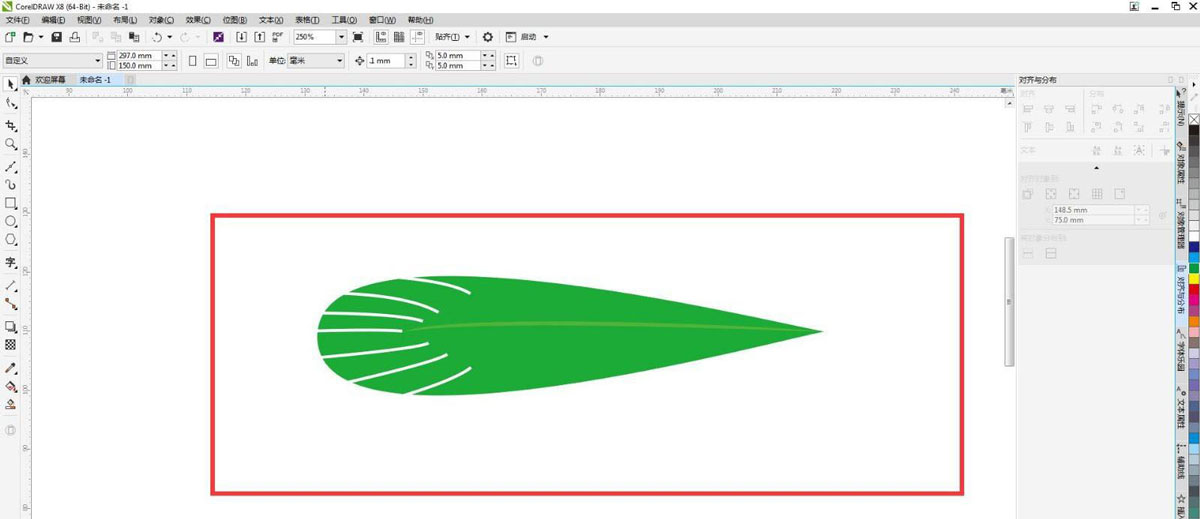Select the Pick tool arrow in toolbox

pyautogui.click(x=11, y=84)
